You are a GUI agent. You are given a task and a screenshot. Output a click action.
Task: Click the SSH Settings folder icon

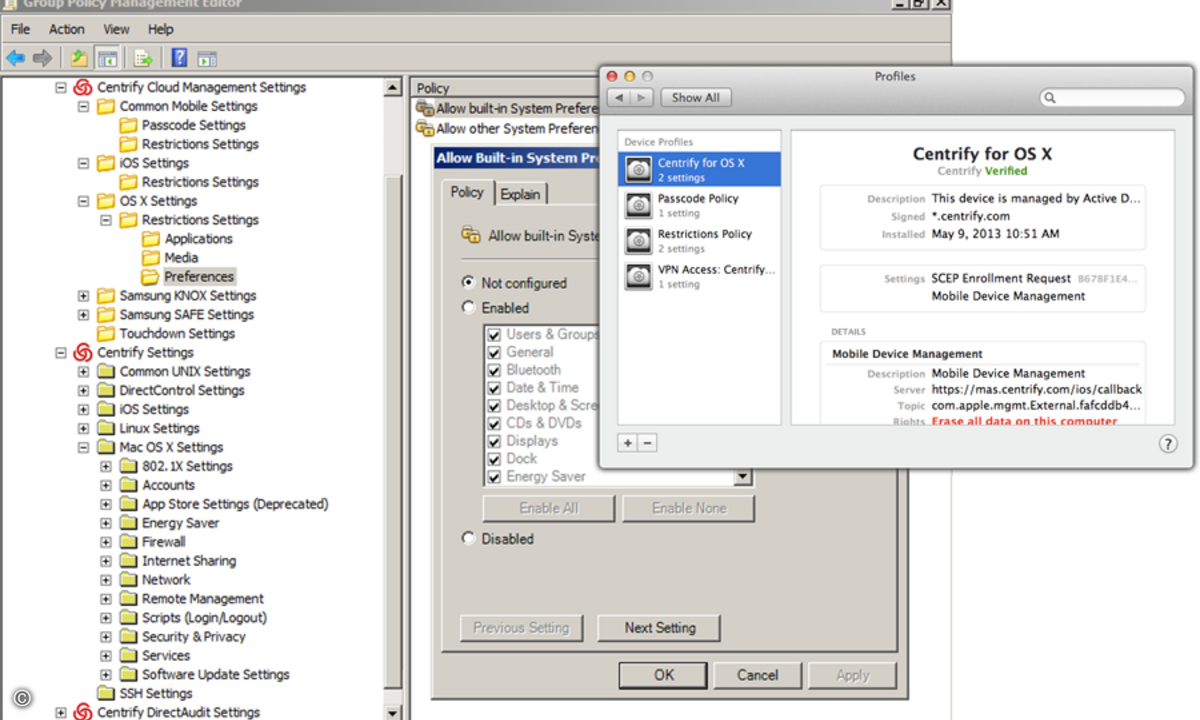(x=106, y=693)
